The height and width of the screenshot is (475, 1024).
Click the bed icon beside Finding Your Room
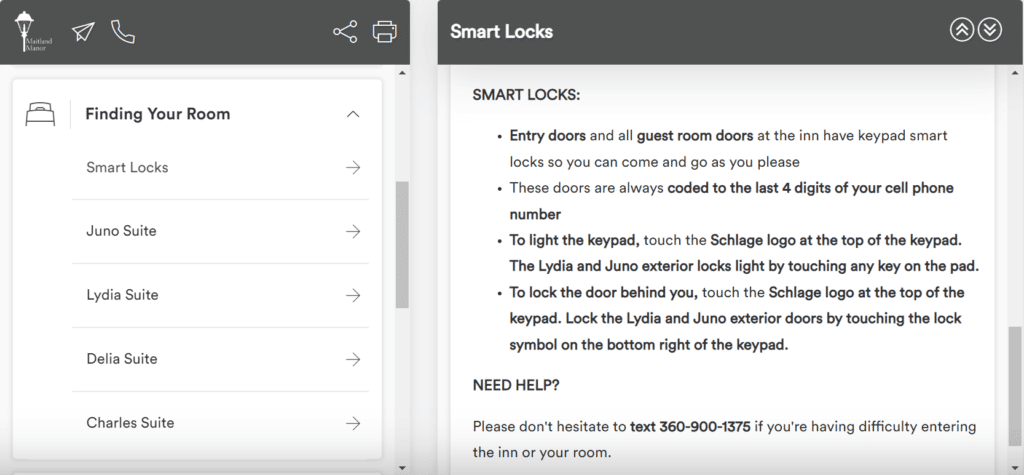(x=40, y=114)
